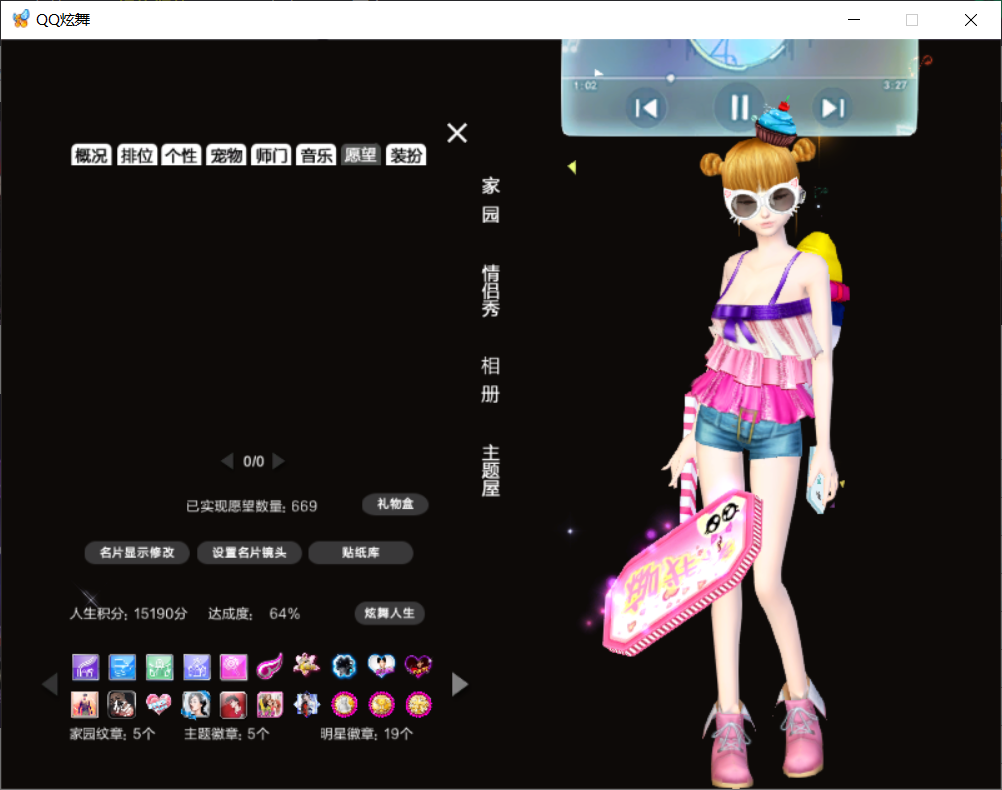Image resolution: width=1002 pixels, height=790 pixels.
Task: Click the blue glowing clover badge
Action: (x=344, y=666)
